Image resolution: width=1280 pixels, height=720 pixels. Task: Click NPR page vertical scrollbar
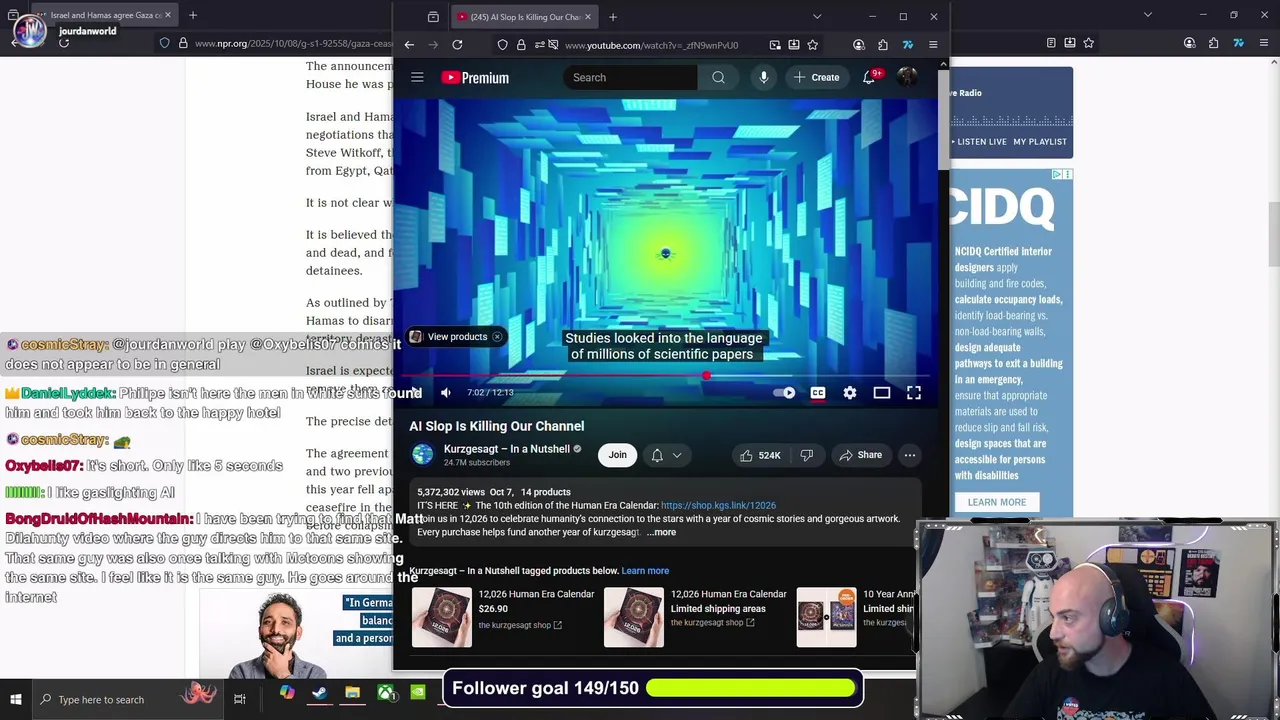tap(1272, 232)
